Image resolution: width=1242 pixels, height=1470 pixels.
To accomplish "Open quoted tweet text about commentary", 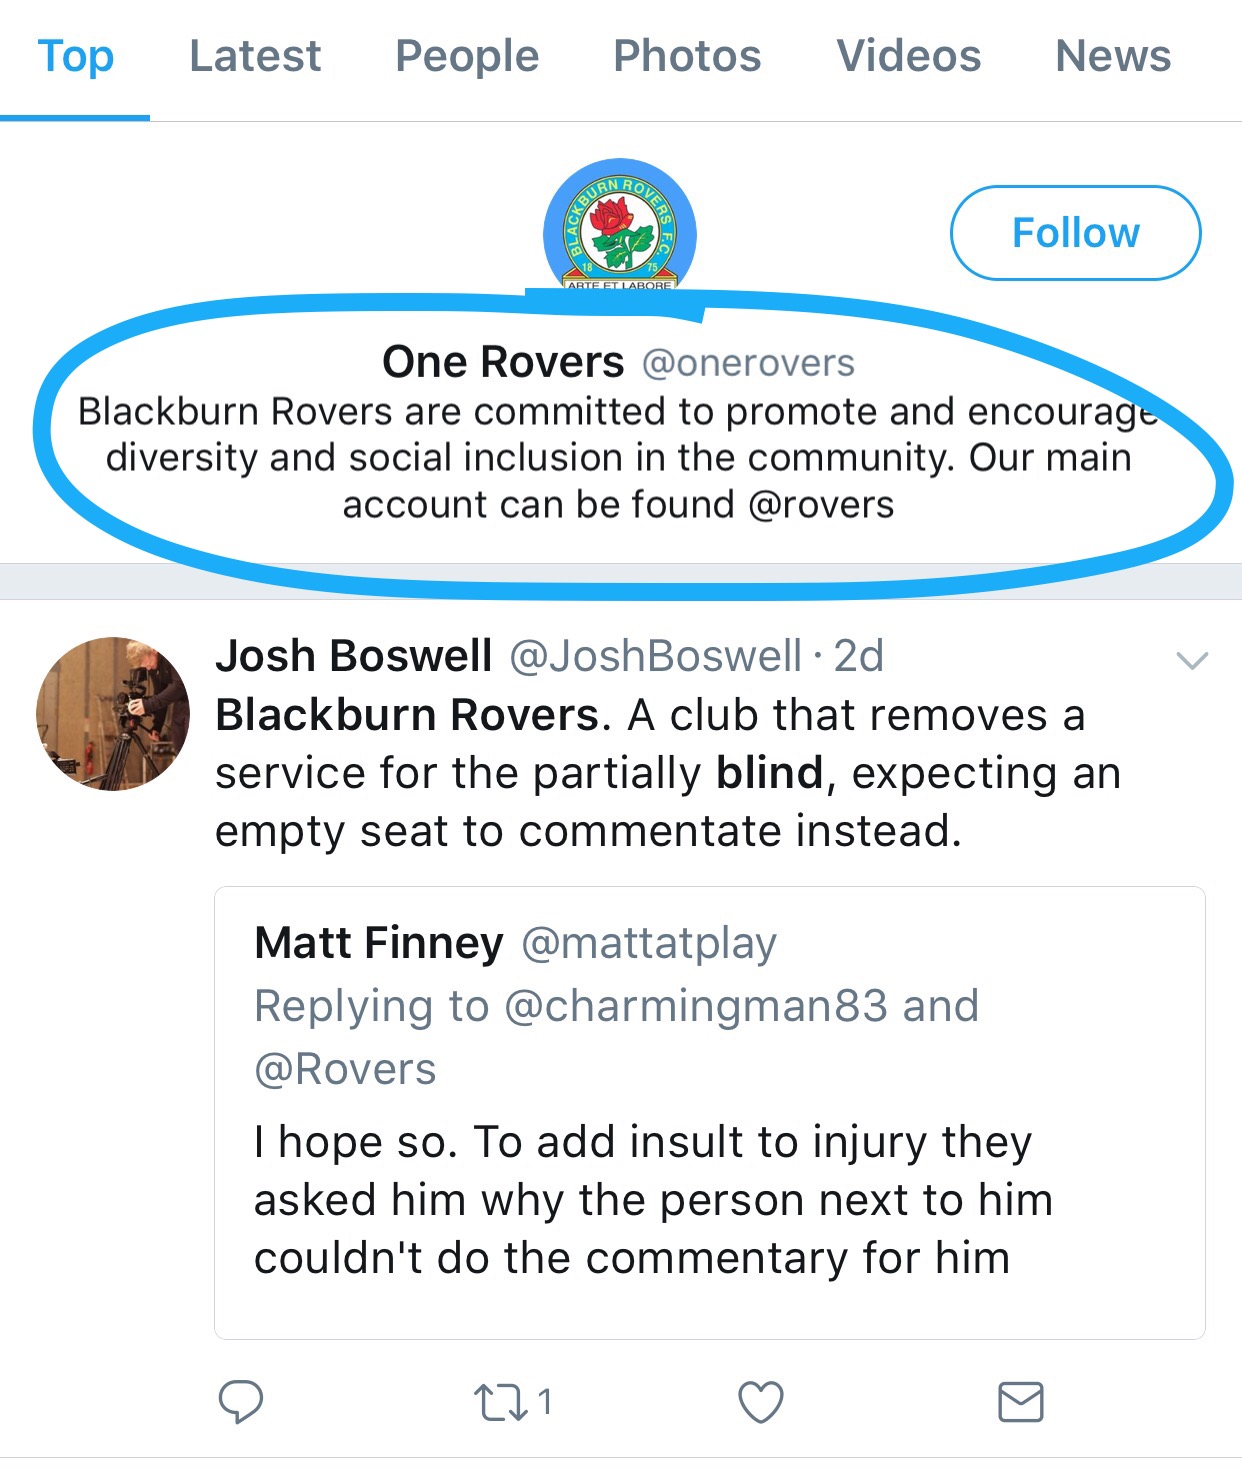I will (653, 1200).
